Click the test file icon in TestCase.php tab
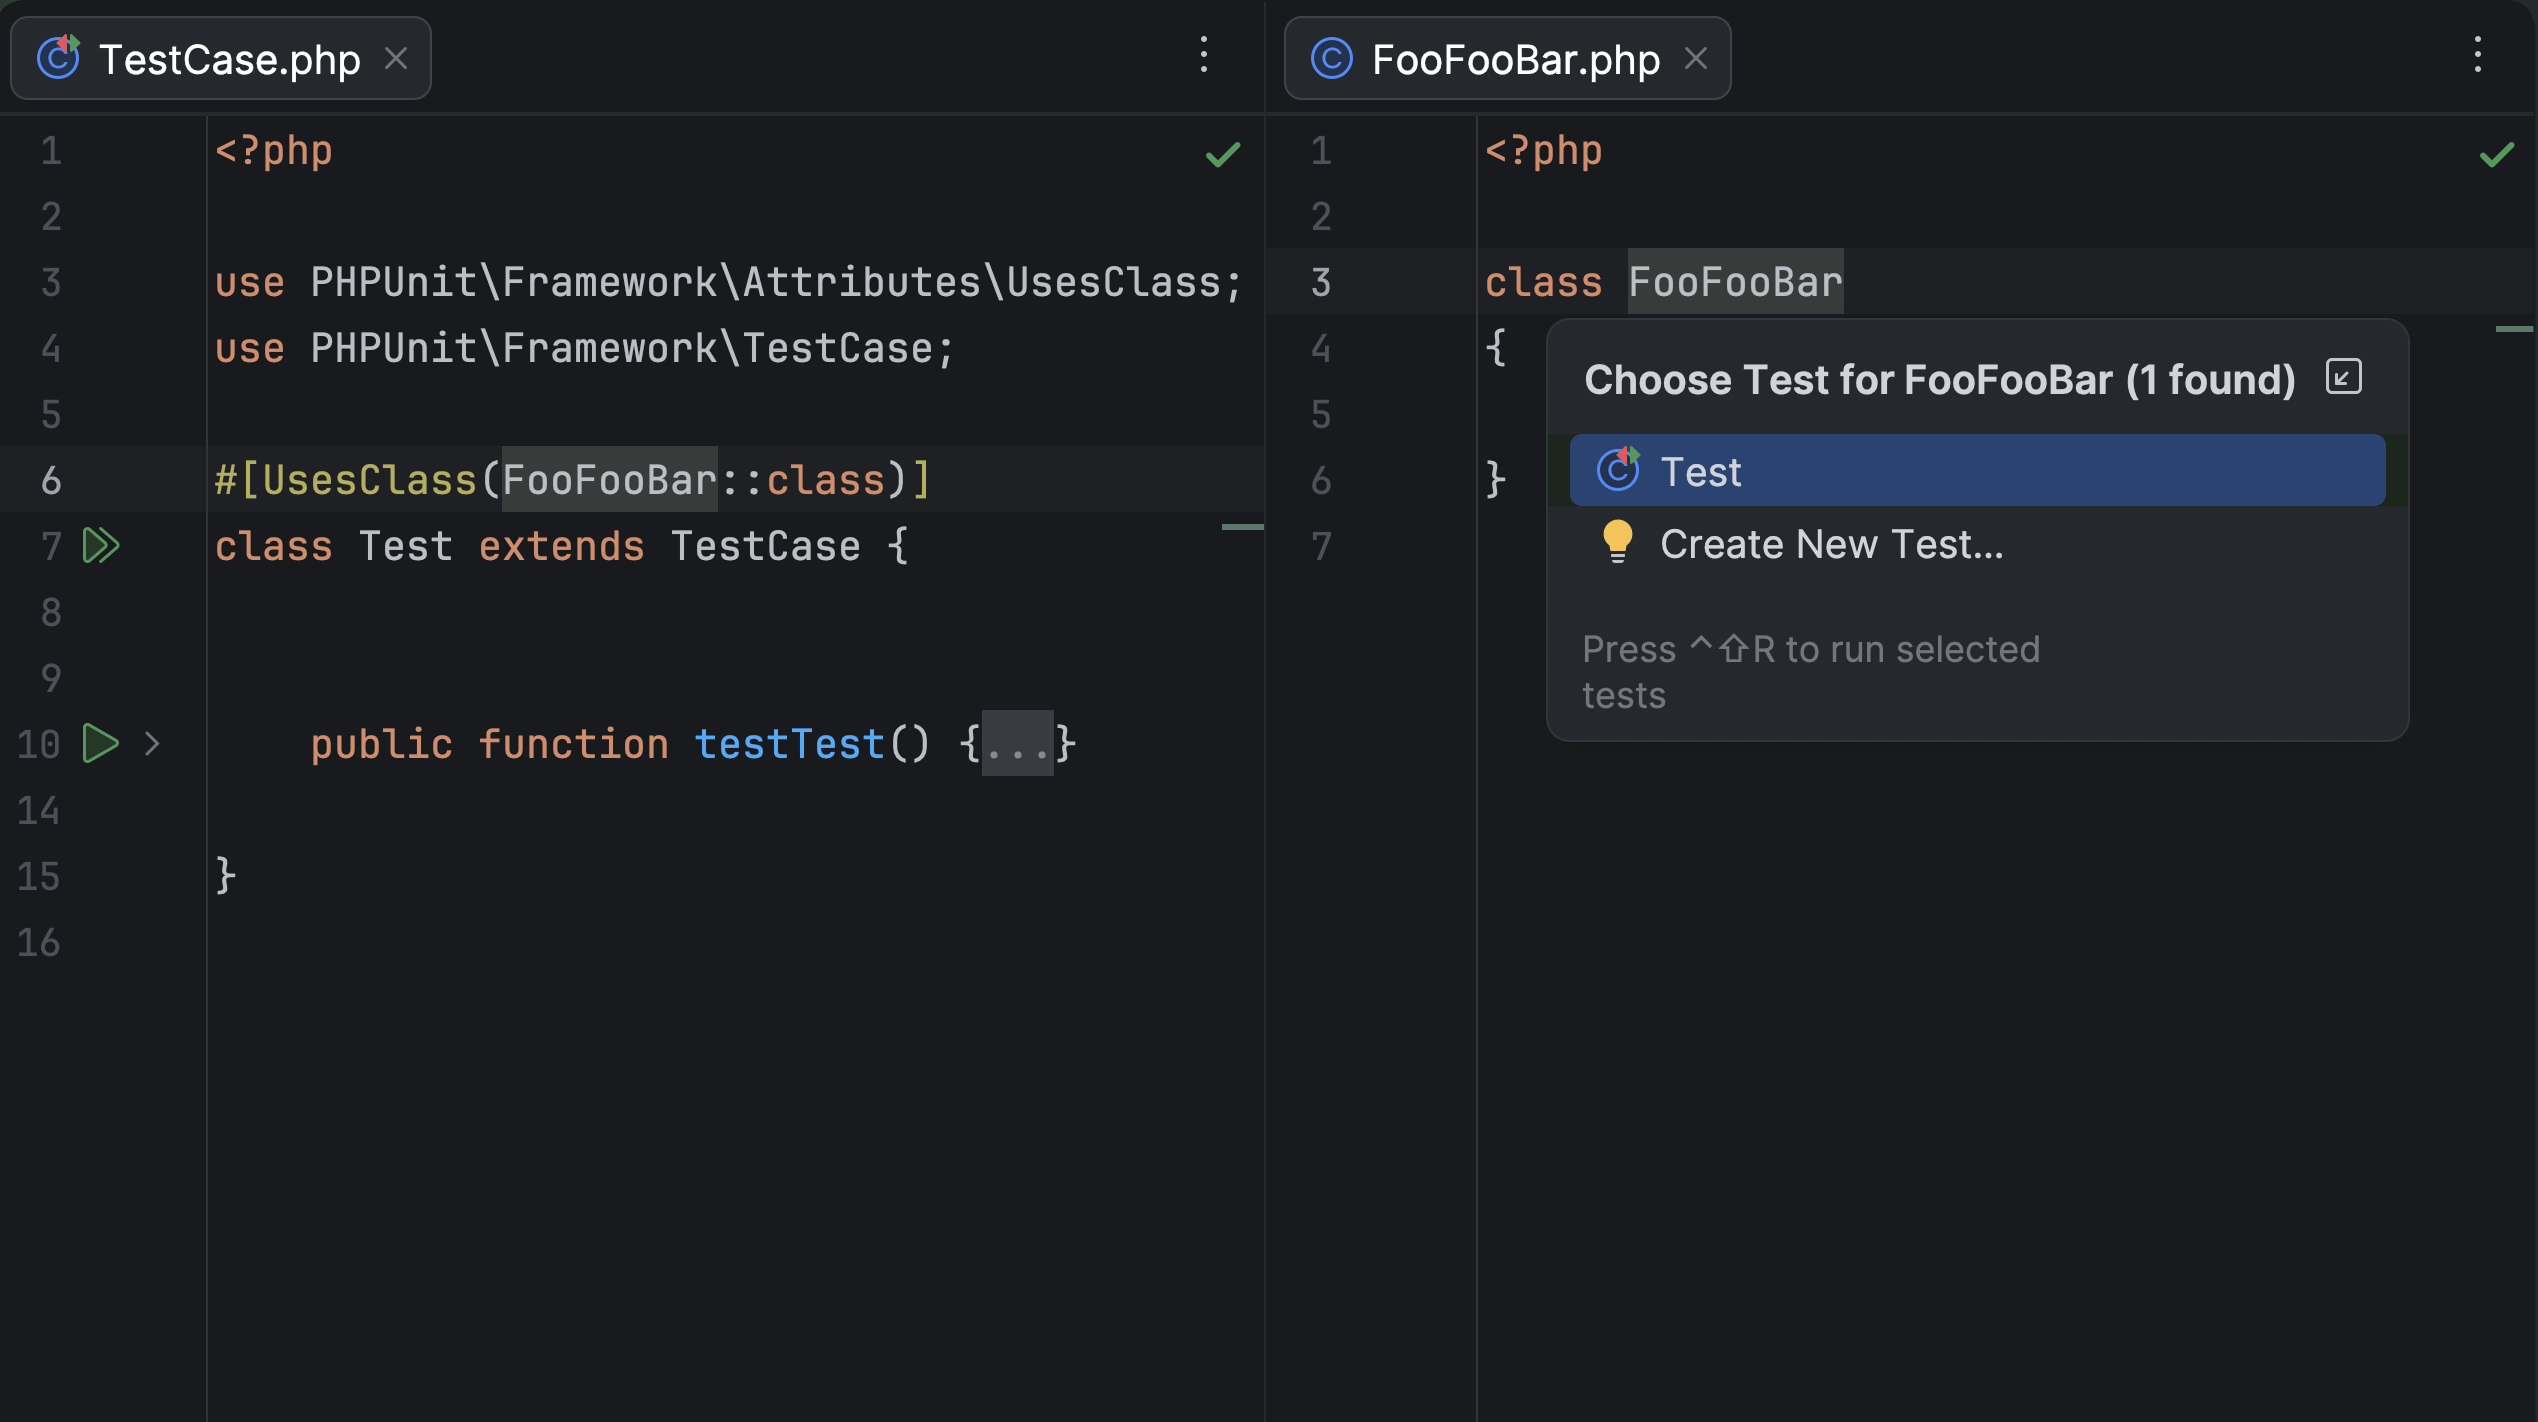The width and height of the screenshot is (2538, 1422). pos(57,58)
